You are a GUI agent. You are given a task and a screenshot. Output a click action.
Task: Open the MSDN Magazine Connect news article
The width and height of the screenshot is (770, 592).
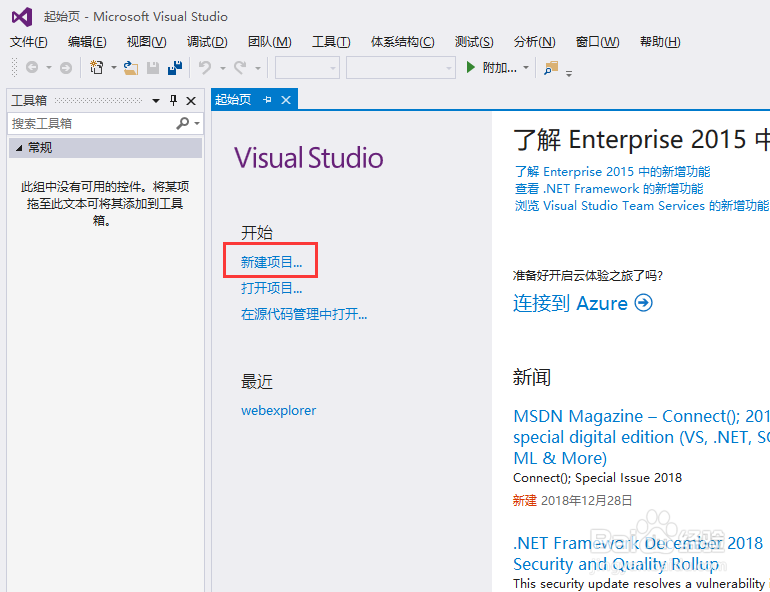click(x=641, y=437)
